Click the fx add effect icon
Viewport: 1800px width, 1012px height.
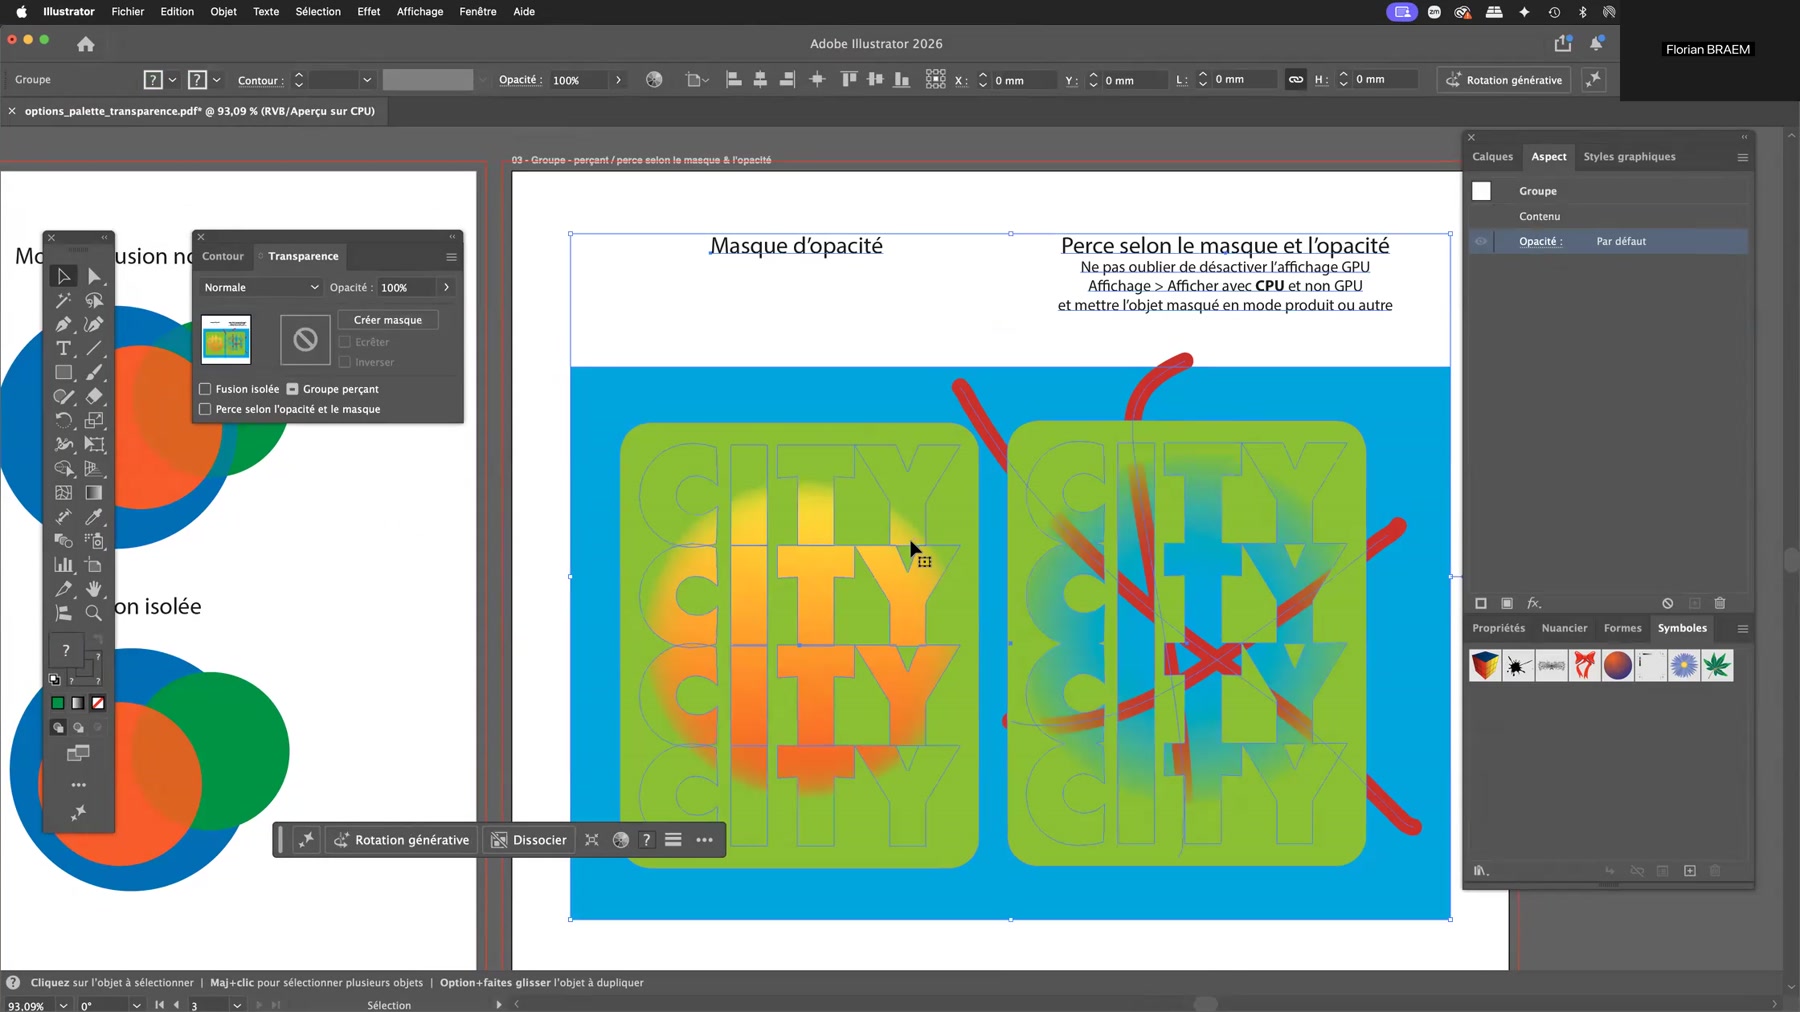[1533, 603]
